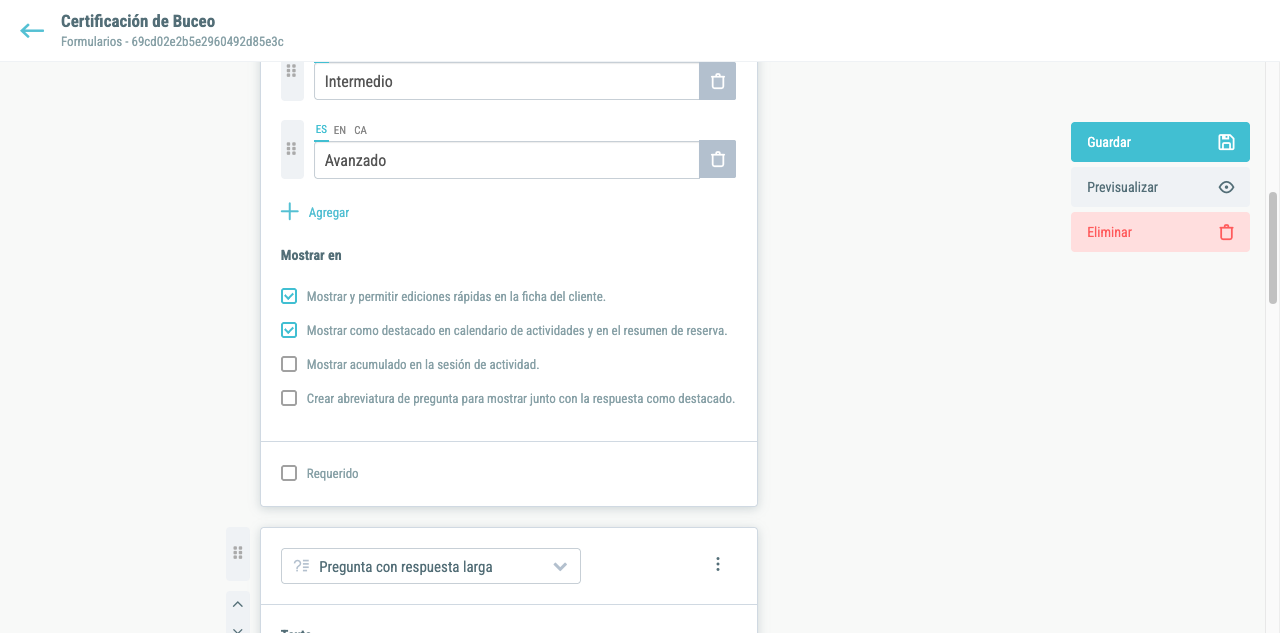Screen dimensions: 1280x633
Task: Click the Eliminar button
Action: [x=1160, y=232]
